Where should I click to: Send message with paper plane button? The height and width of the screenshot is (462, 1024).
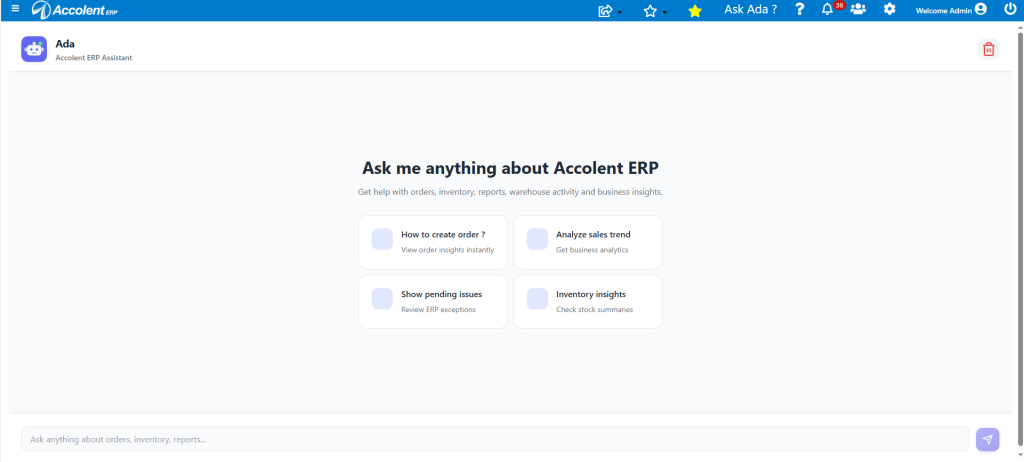[987, 439]
